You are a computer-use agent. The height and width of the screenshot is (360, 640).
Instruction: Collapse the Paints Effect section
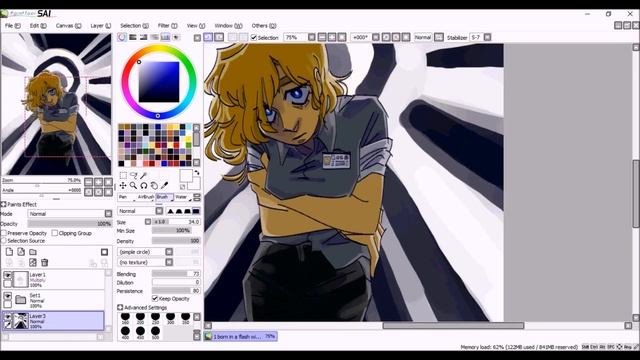pos(4,204)
